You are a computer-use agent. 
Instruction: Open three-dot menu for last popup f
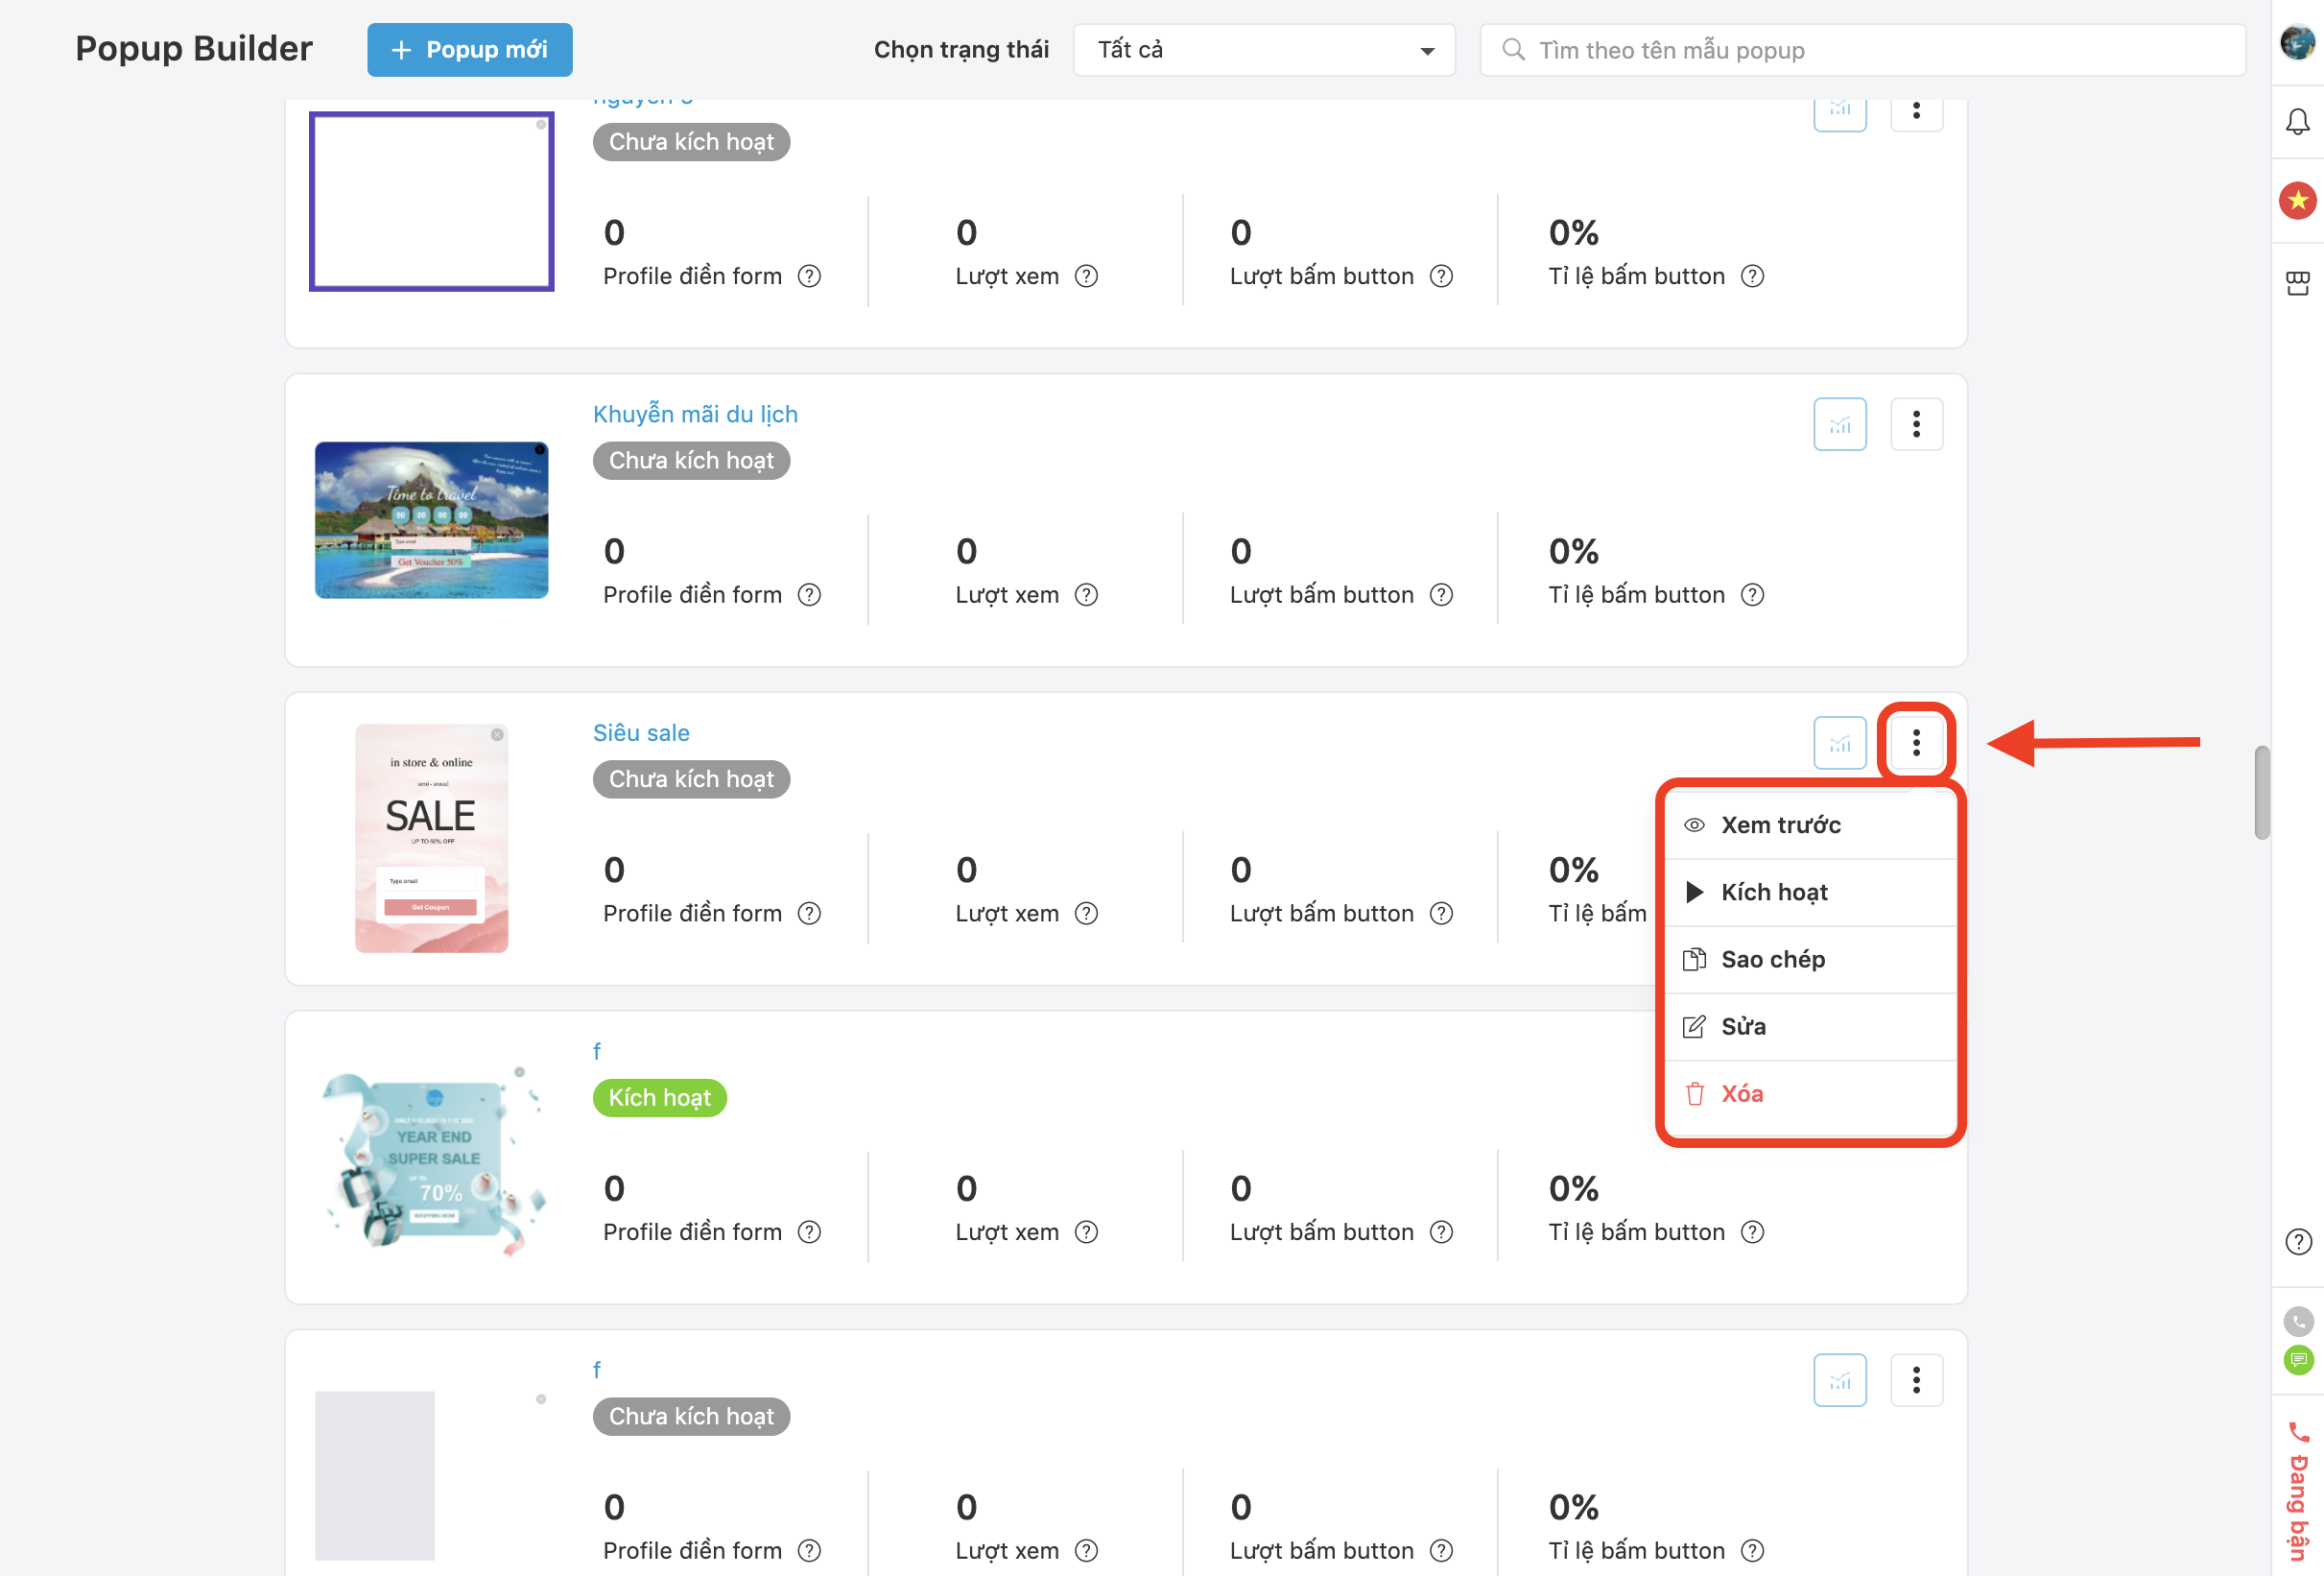click(x=1915, y=1380)
